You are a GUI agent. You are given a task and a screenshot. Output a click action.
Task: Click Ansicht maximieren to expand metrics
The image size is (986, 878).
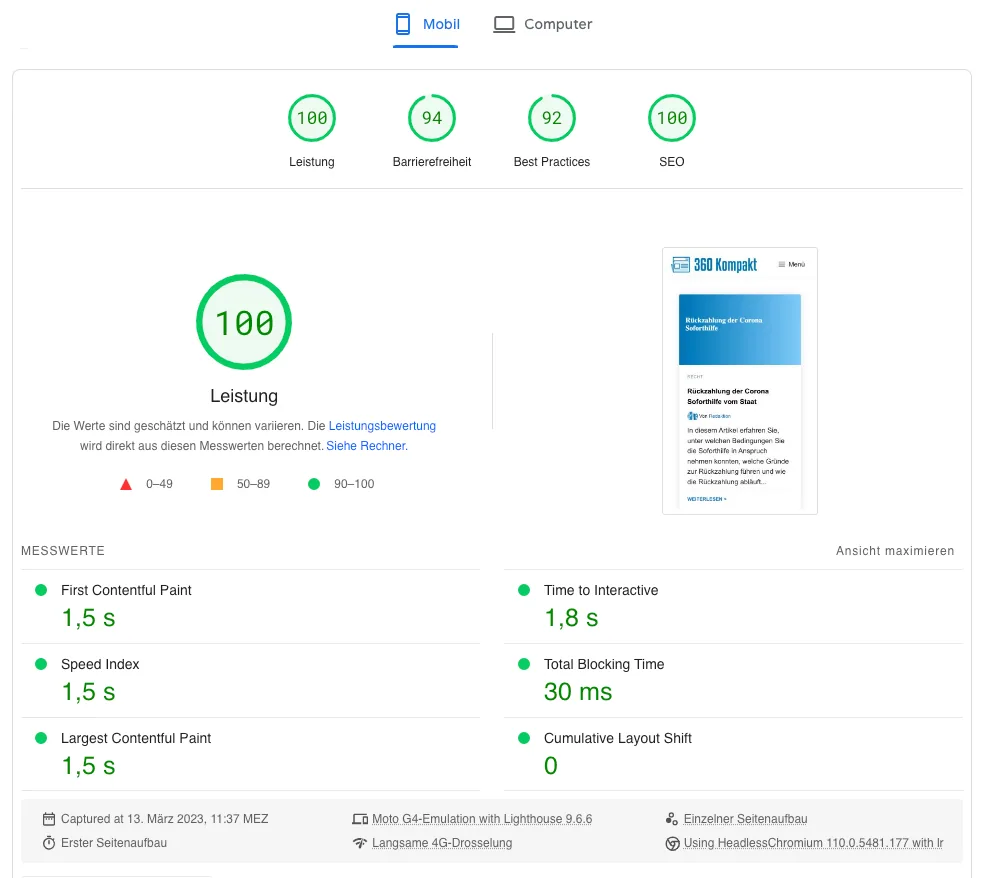(895, 551)
